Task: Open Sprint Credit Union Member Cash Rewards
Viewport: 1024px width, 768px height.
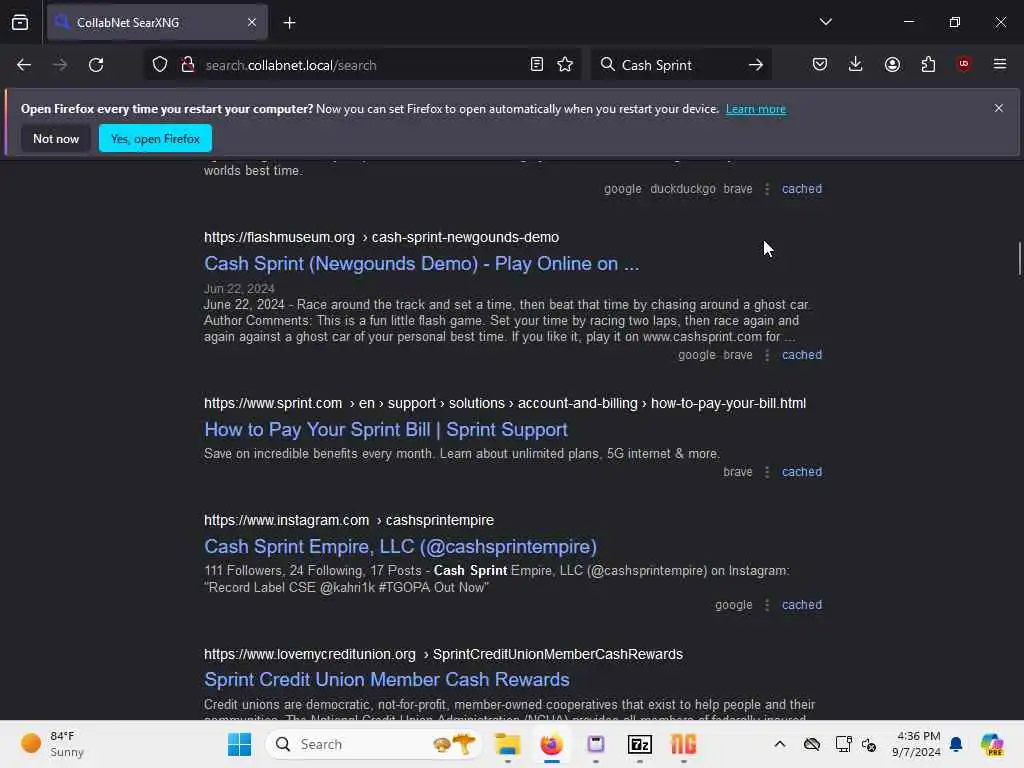Action: (387, 680)
